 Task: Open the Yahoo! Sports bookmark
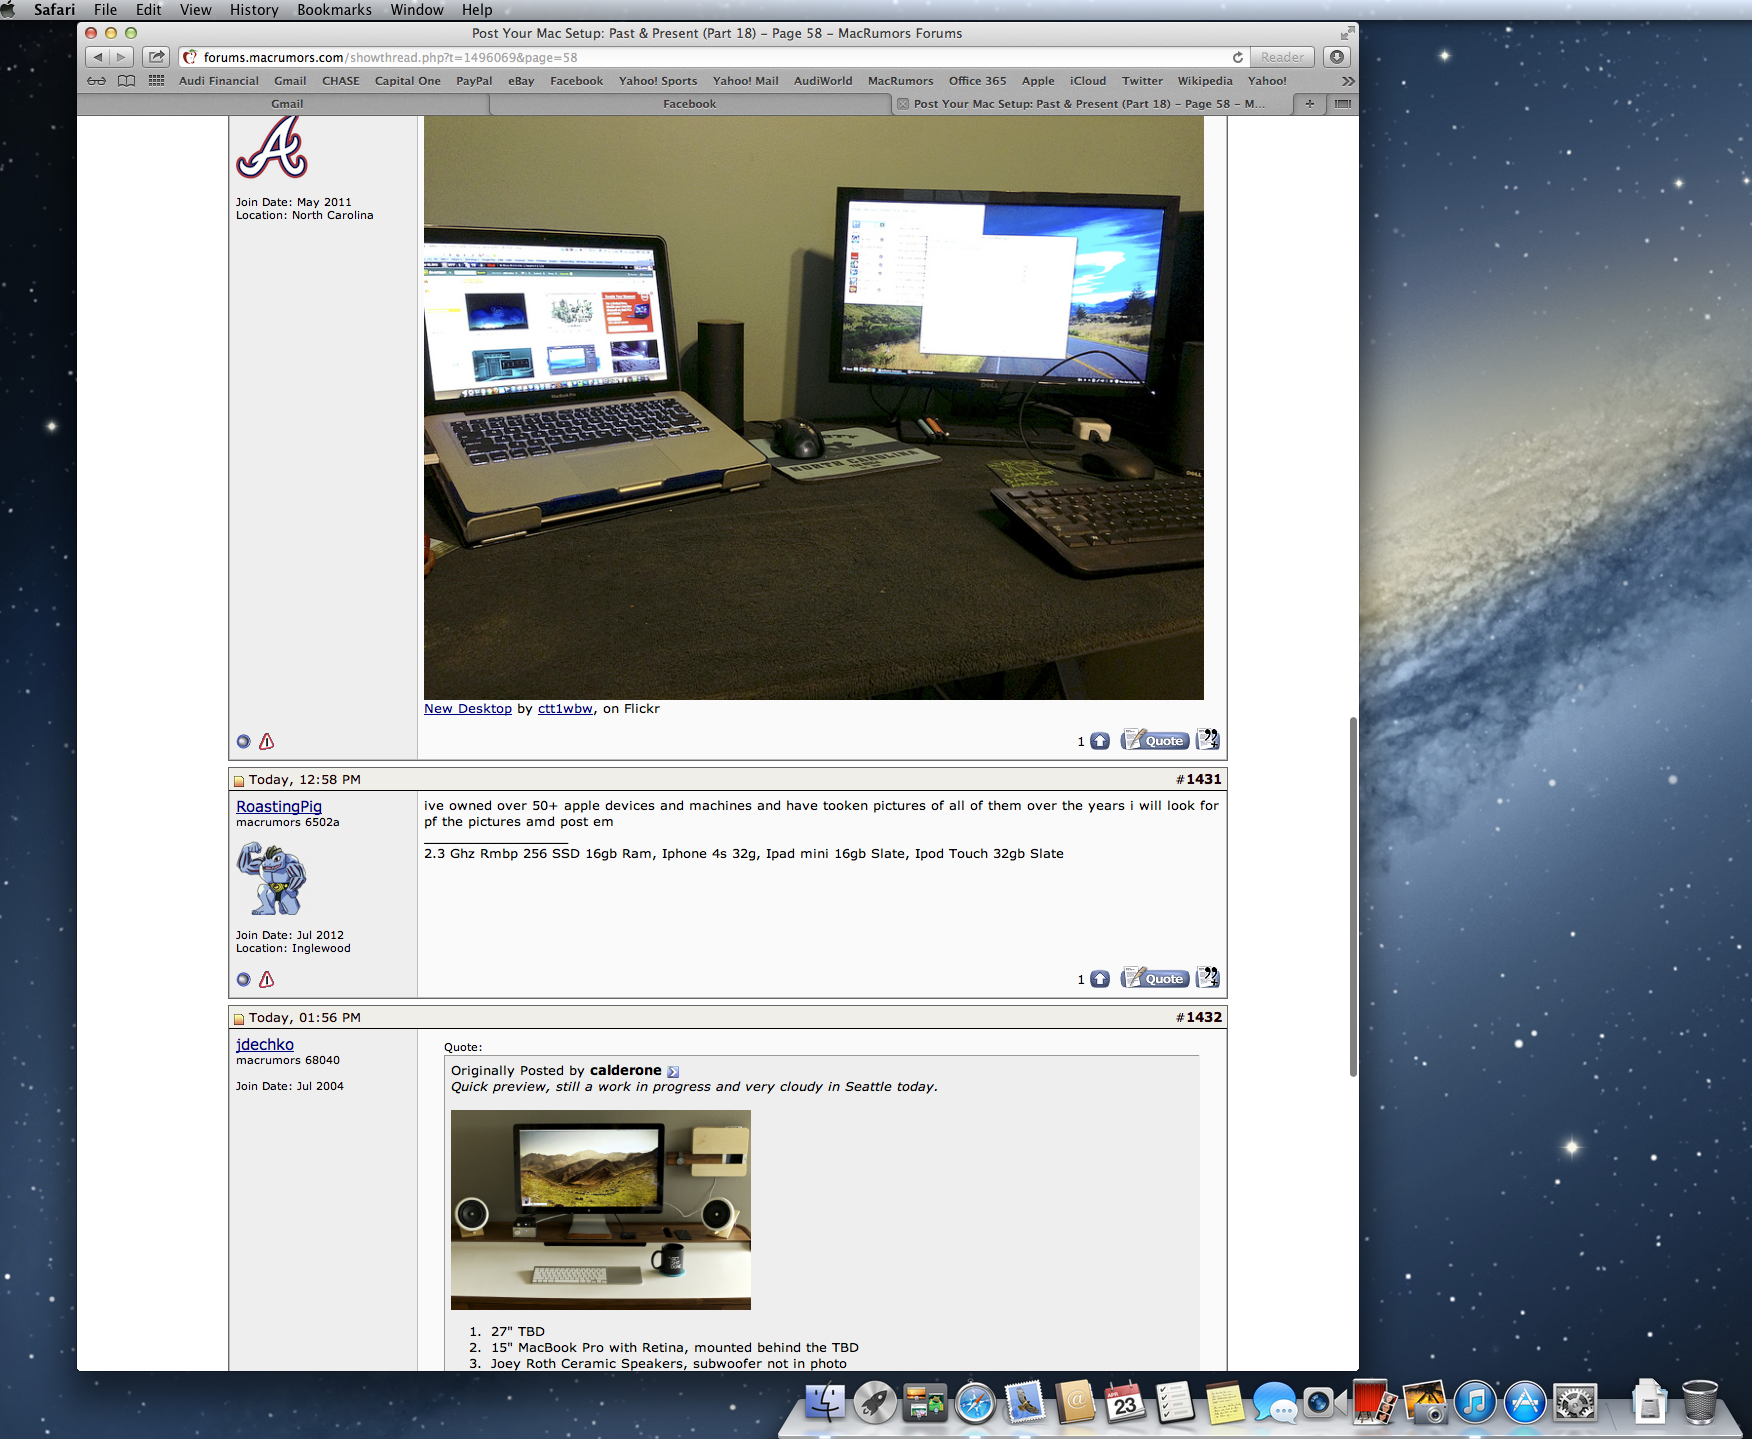coord(658,81)
